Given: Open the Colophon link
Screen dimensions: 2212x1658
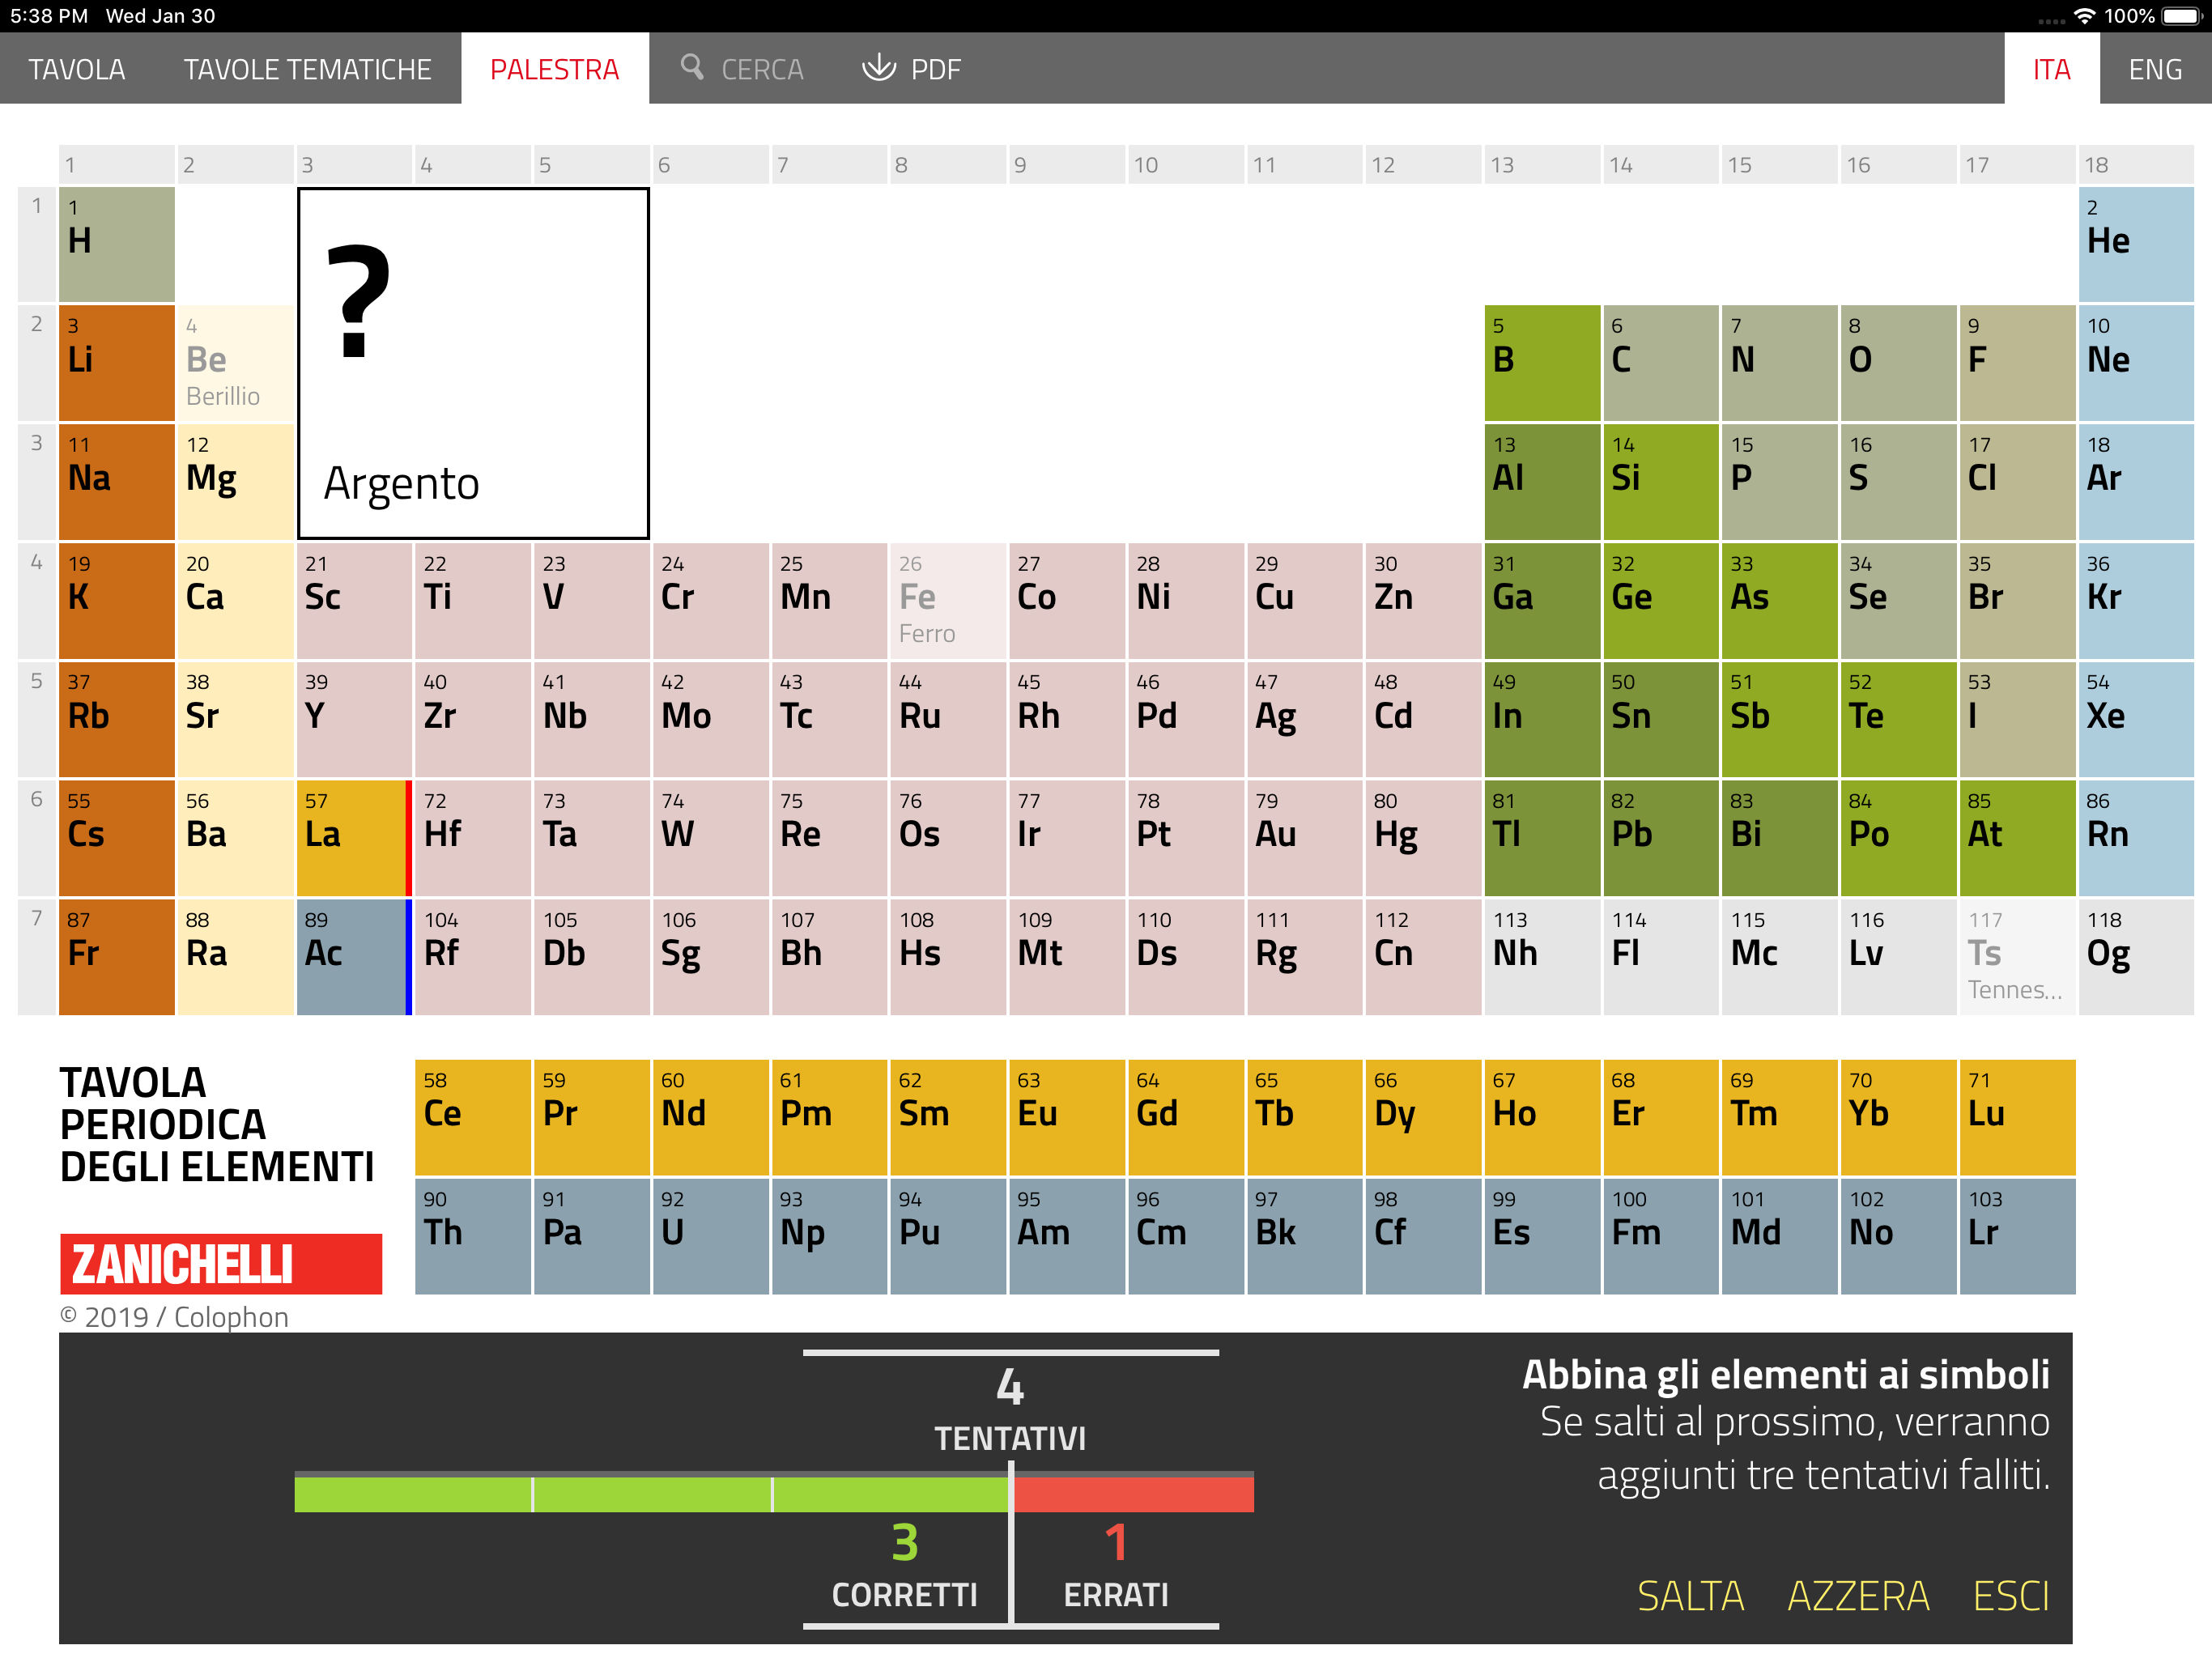Looking at the screenshot, I should tap(231, 1317).
